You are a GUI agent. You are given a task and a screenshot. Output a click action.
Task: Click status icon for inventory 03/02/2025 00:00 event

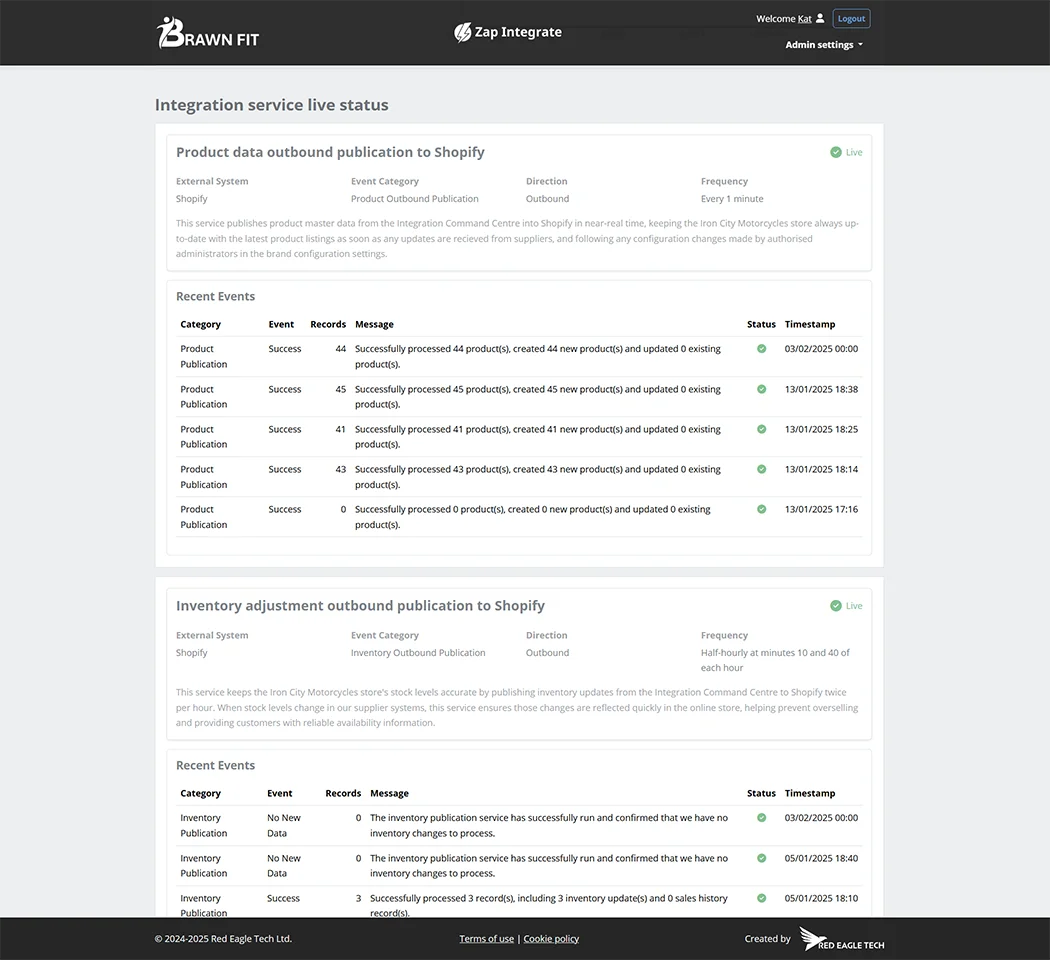761,818
